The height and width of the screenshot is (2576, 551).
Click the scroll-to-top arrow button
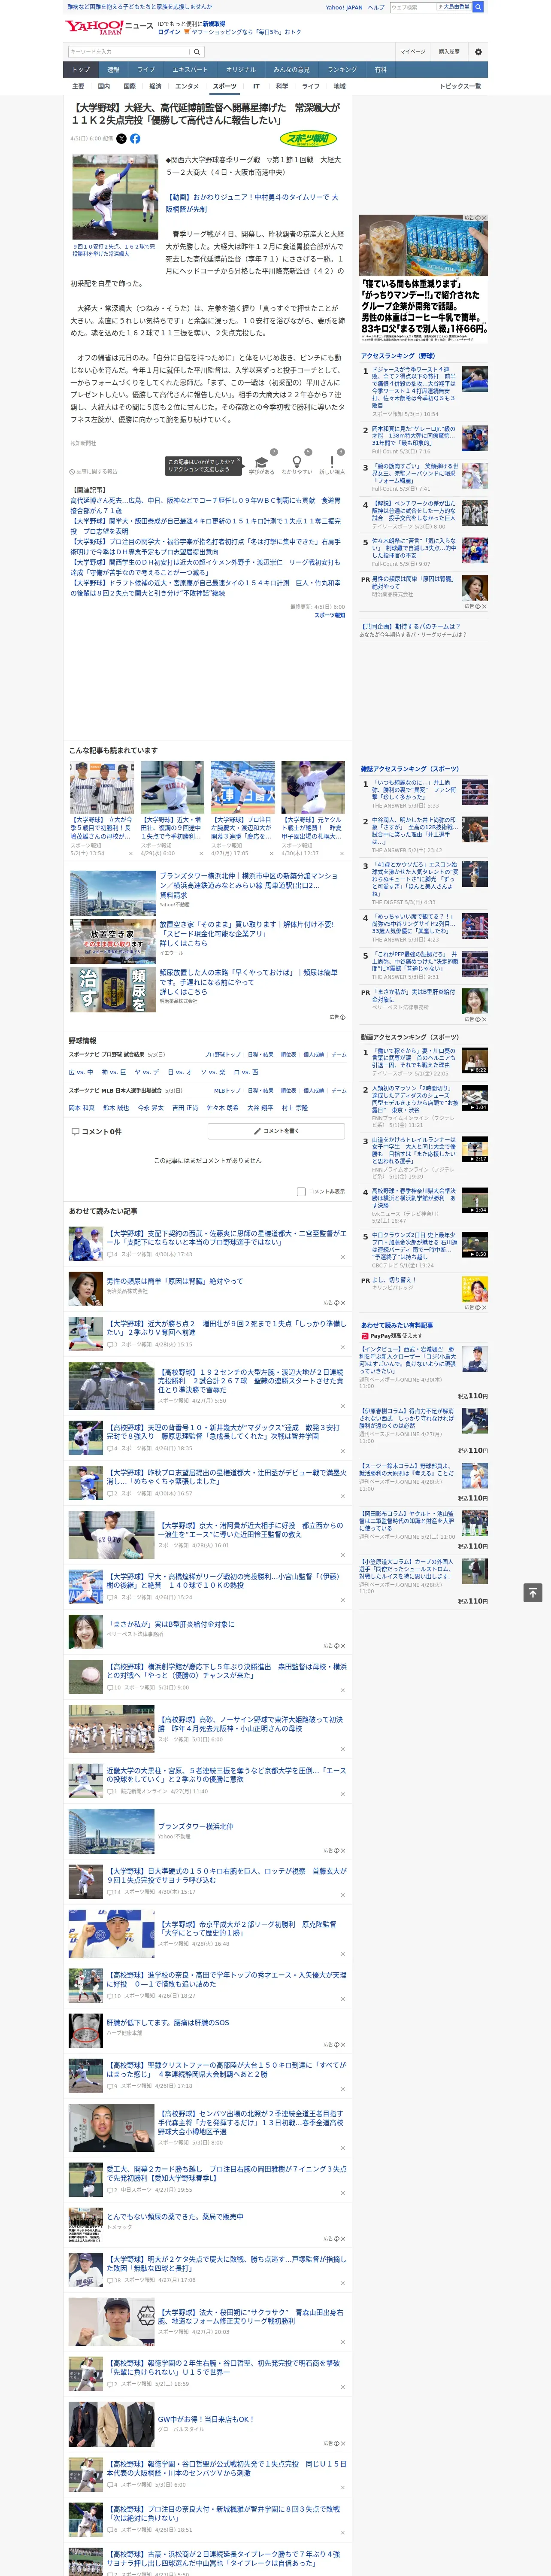point(533,1593)
